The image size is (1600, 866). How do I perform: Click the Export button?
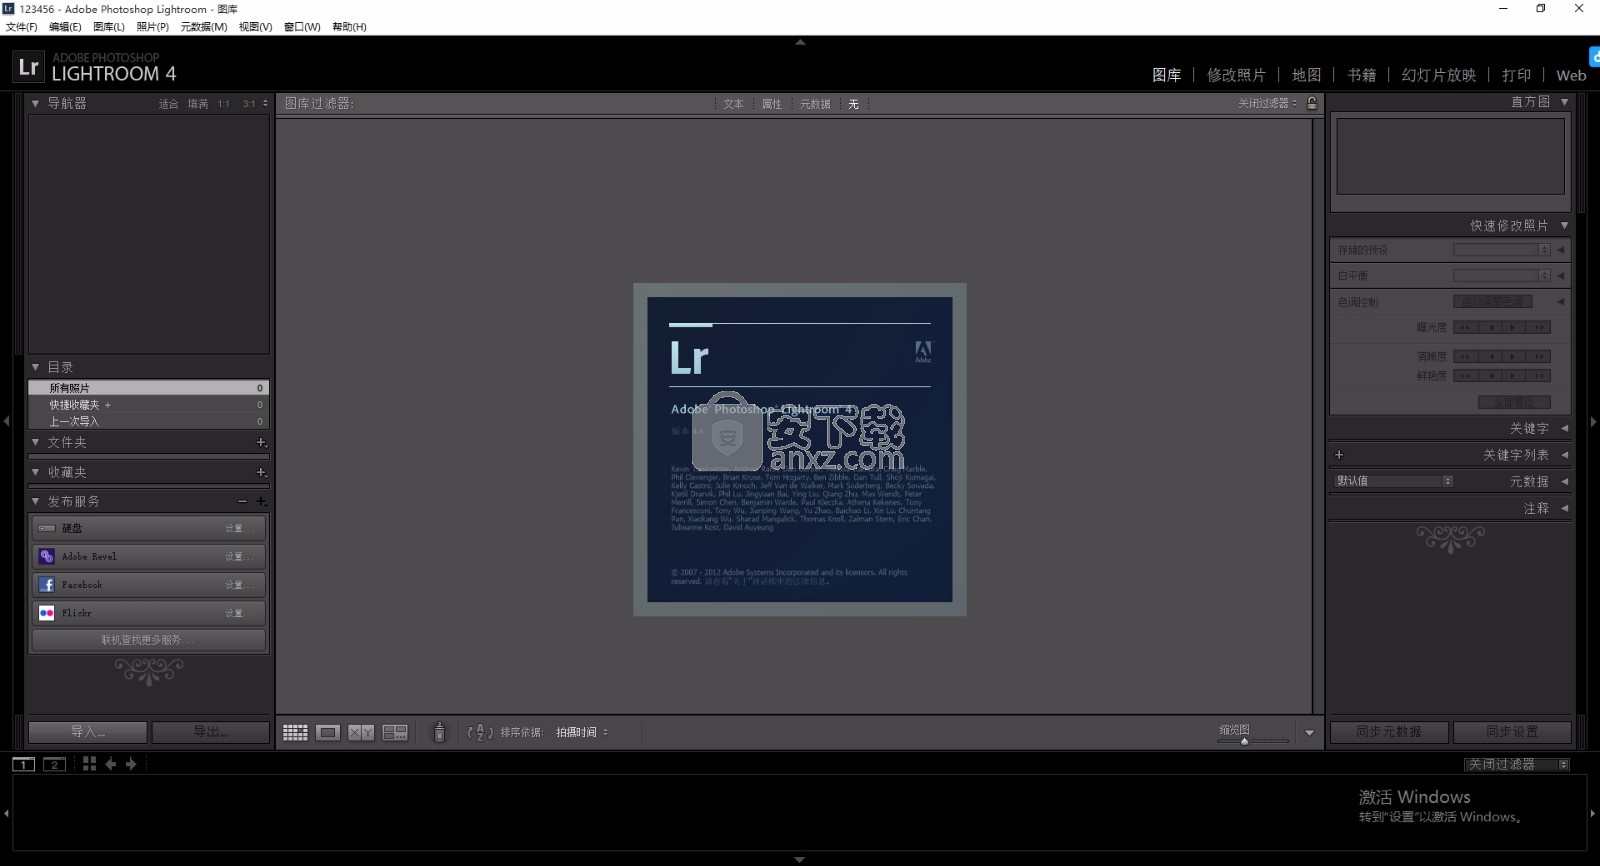pyautogui.click(x=211, y=732)
